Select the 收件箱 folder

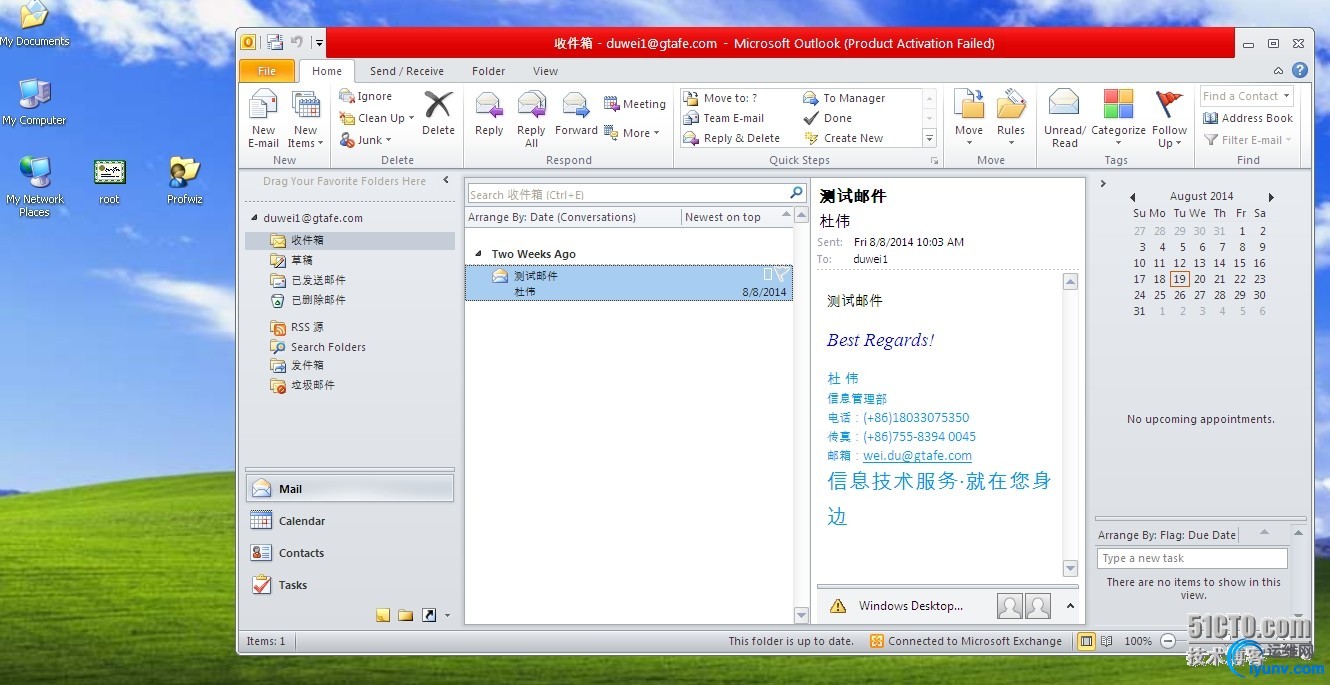[x=350, y=240]
